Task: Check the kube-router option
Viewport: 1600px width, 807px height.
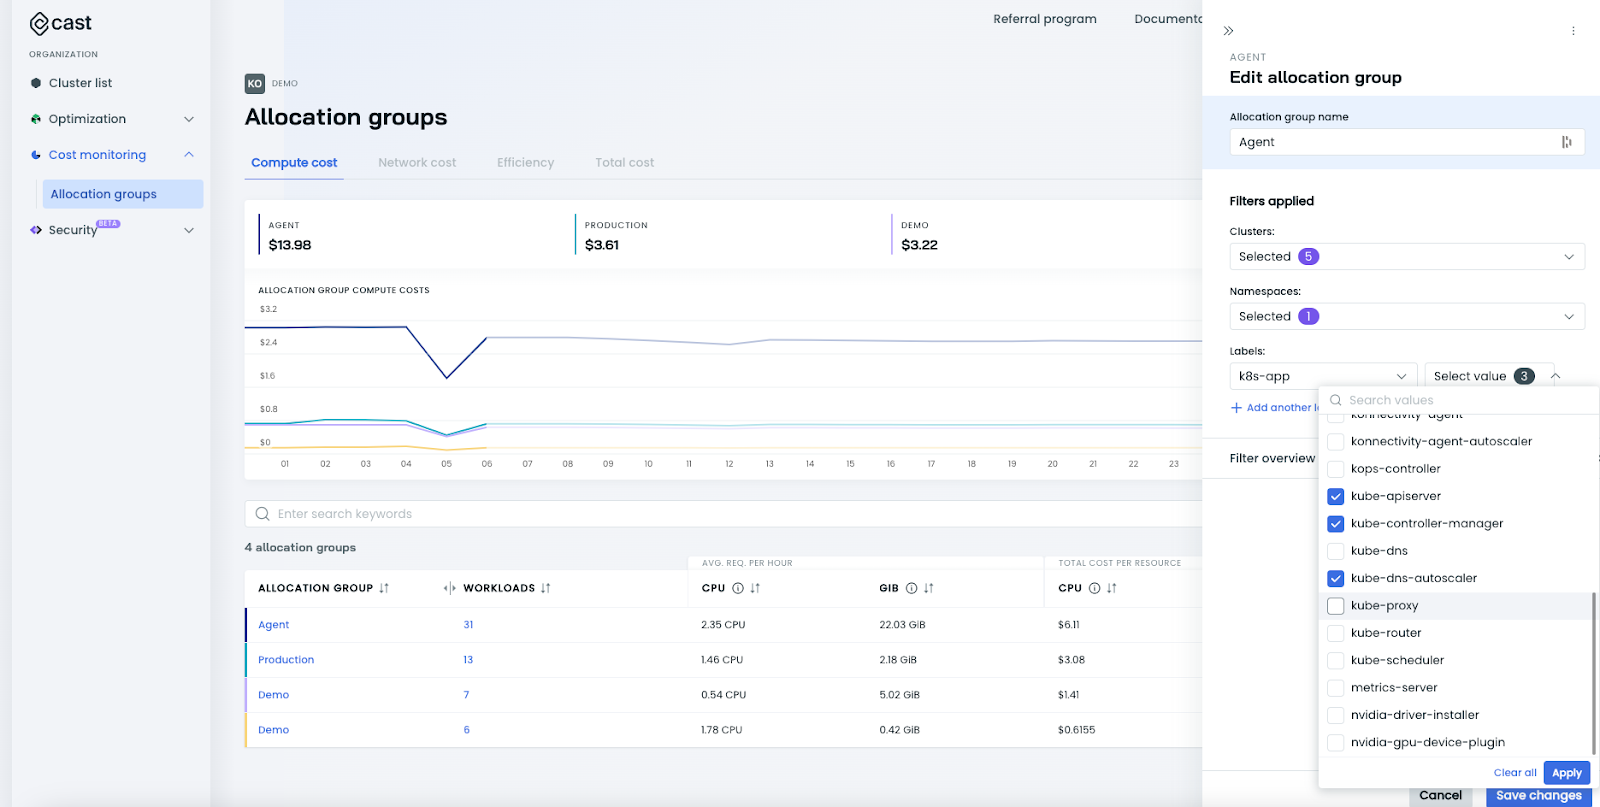Action: click(x=1336, y=633)
